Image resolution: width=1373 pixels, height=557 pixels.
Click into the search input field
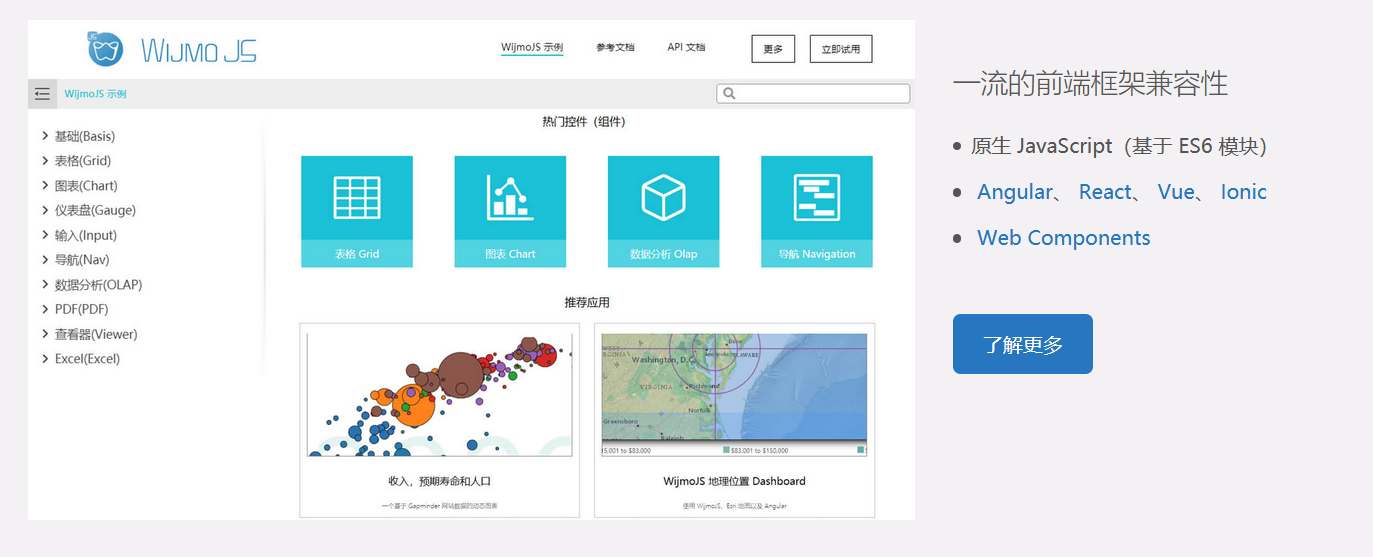[813, 94]
